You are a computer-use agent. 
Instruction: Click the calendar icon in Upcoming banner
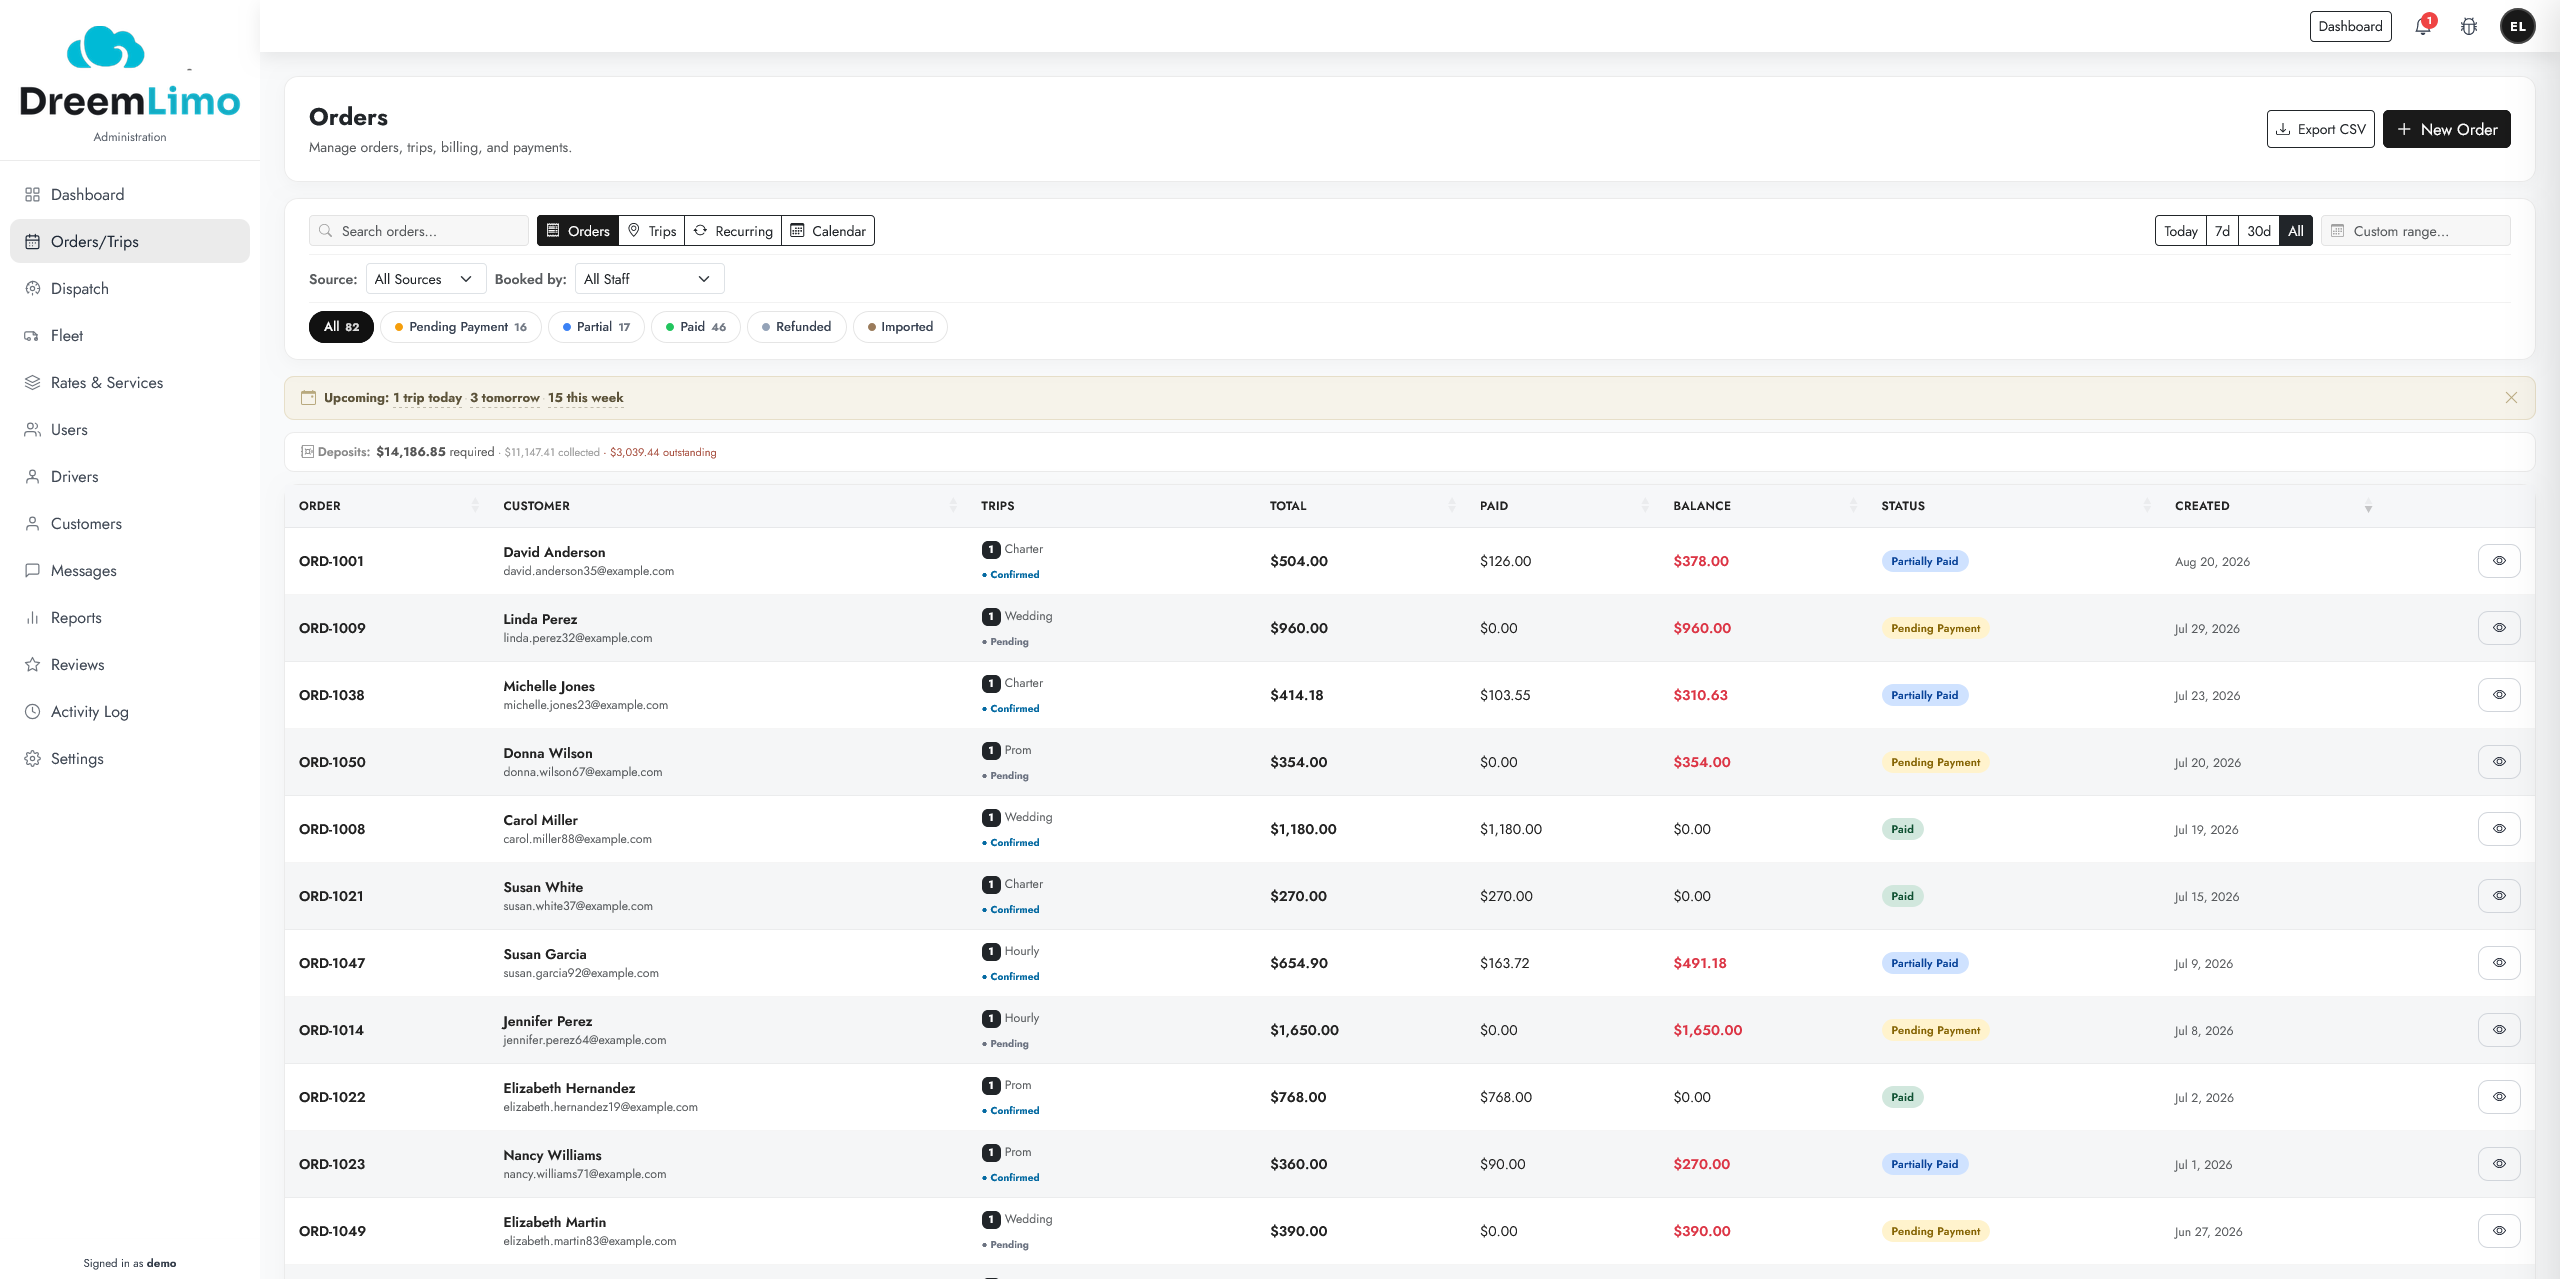tap(308, 398)
